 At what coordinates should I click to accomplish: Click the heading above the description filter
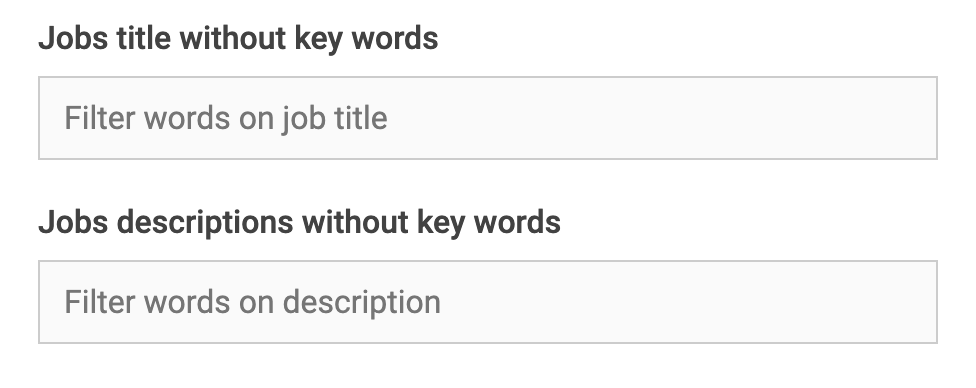click(299, 222)
